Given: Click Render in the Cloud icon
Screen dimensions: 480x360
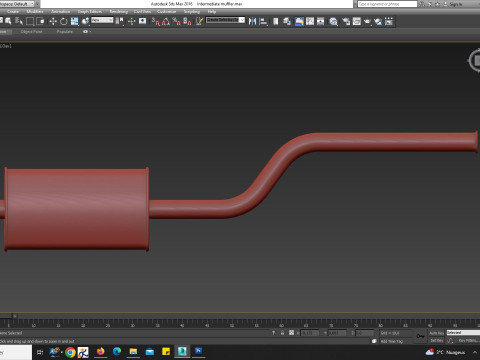Looking at the screenshot, I should (378, 21).
